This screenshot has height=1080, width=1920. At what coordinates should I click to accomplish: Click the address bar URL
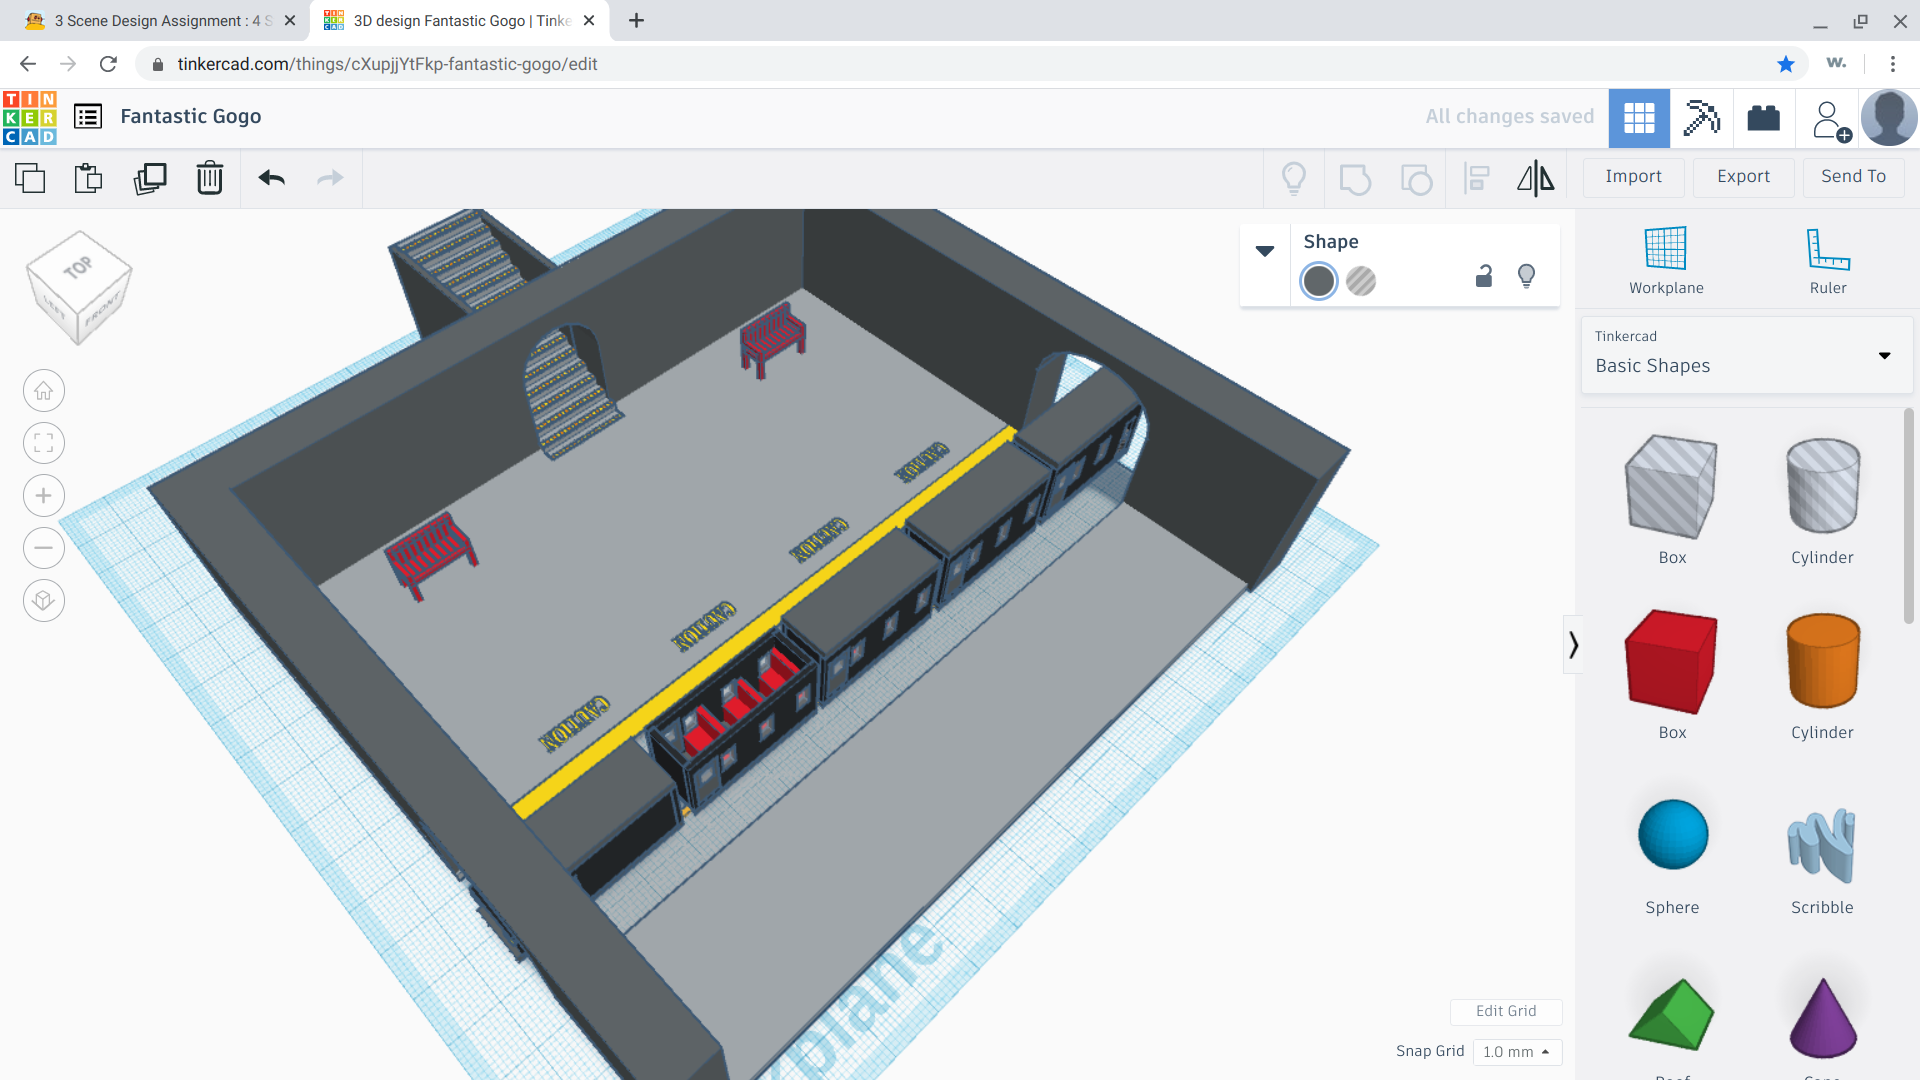pyautogui.click(x=387, y=64)
